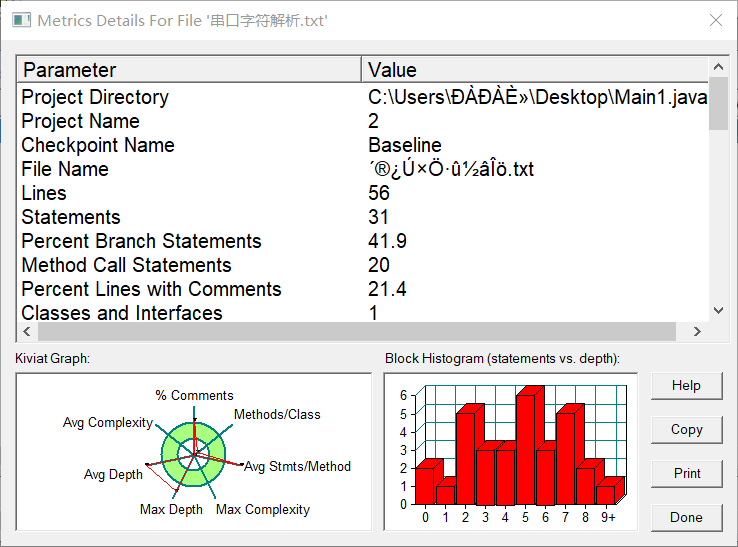Click the Lines value 56
738x547 pixels.
click(x=379, y=193)
